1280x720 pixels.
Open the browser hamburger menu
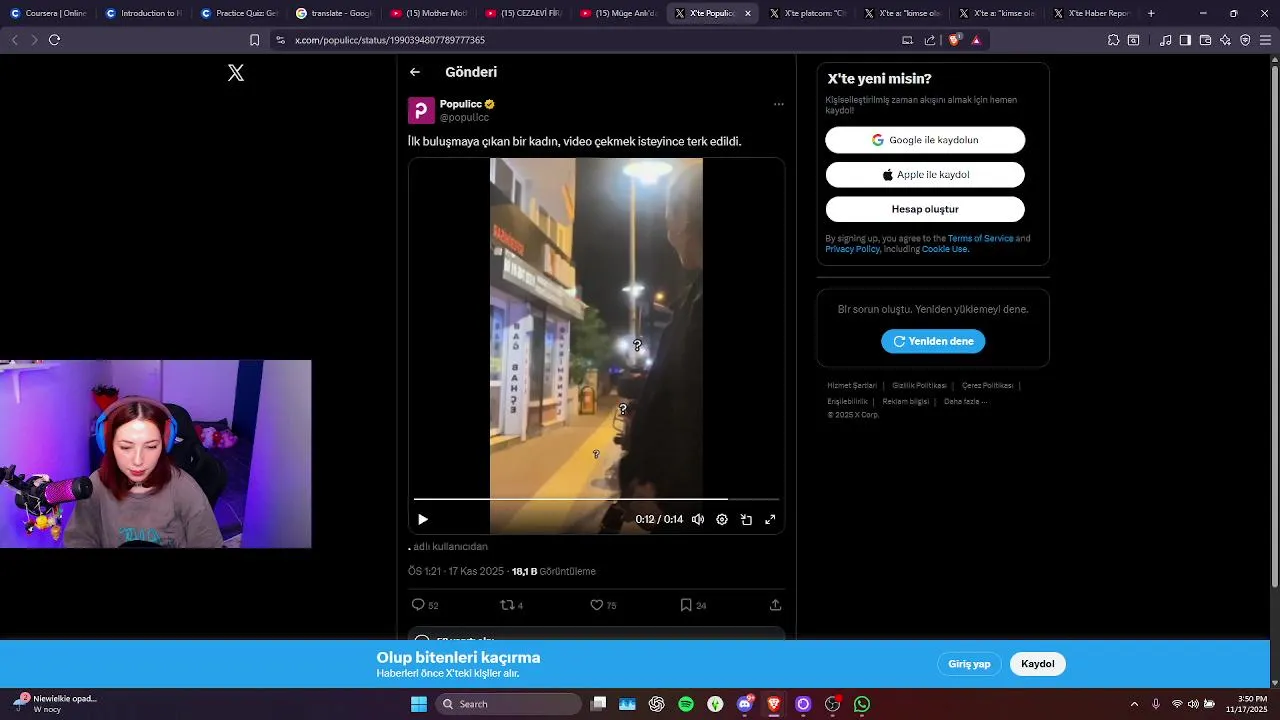(1265, 40)
